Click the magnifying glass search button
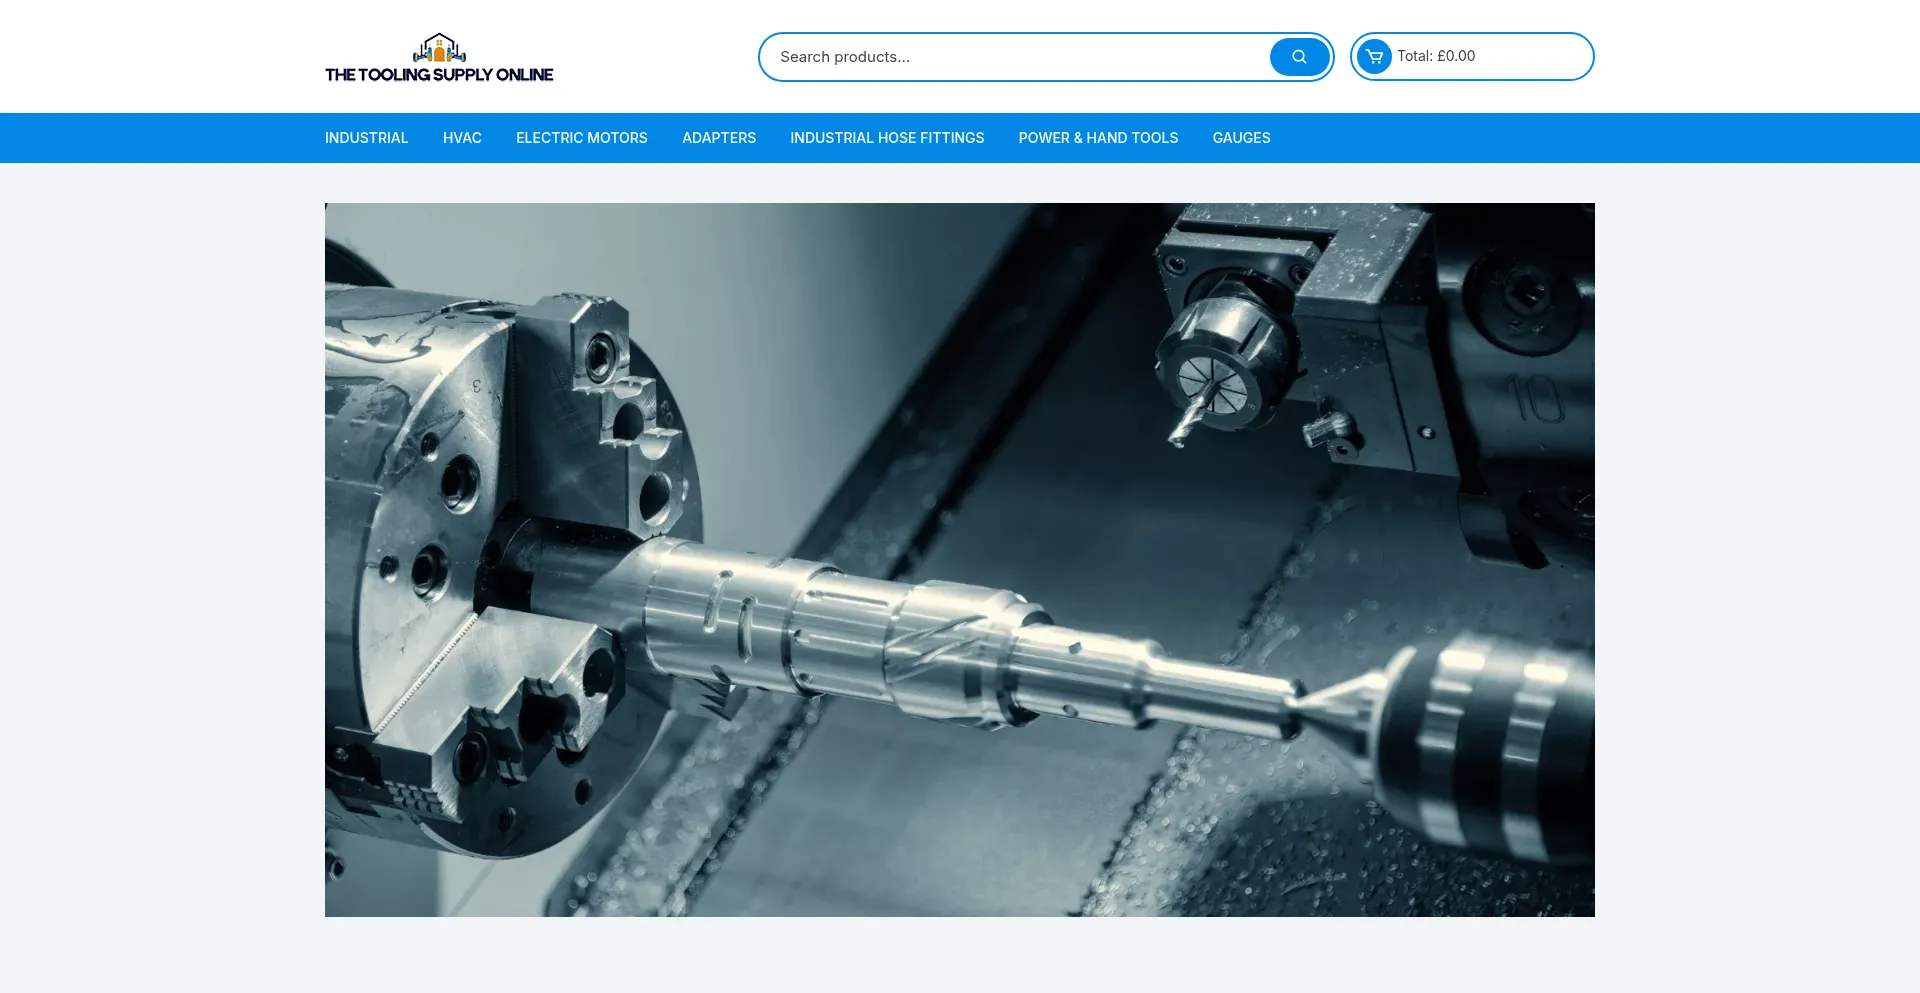 coord(1299,57)
